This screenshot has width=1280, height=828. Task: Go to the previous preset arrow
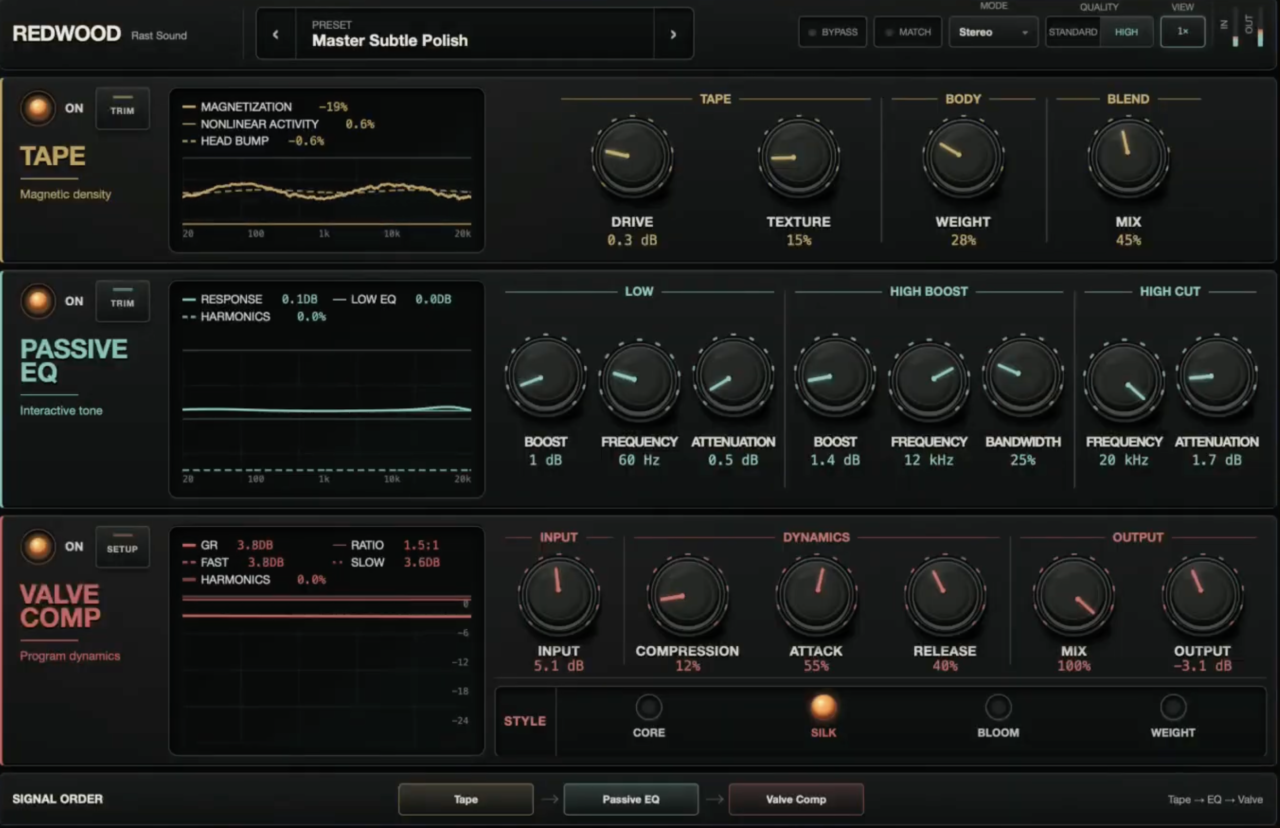tap(276, 34)
